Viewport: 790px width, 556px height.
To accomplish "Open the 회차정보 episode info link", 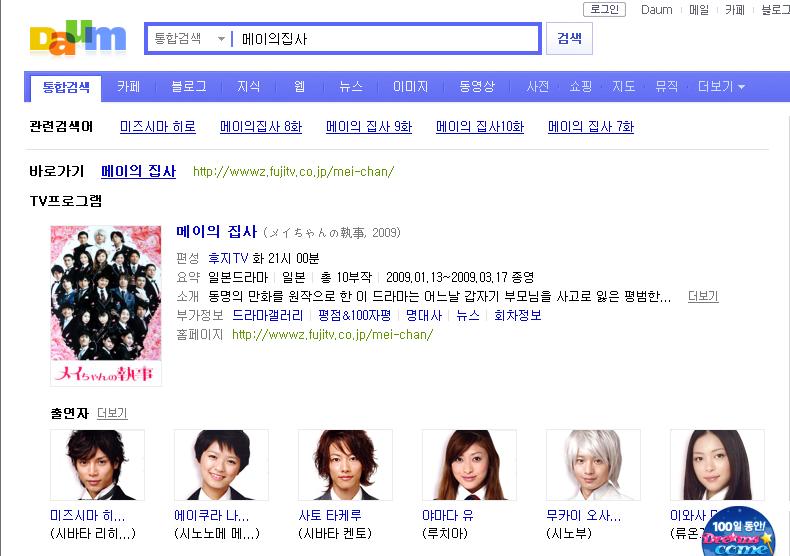I will click(517, 316).
